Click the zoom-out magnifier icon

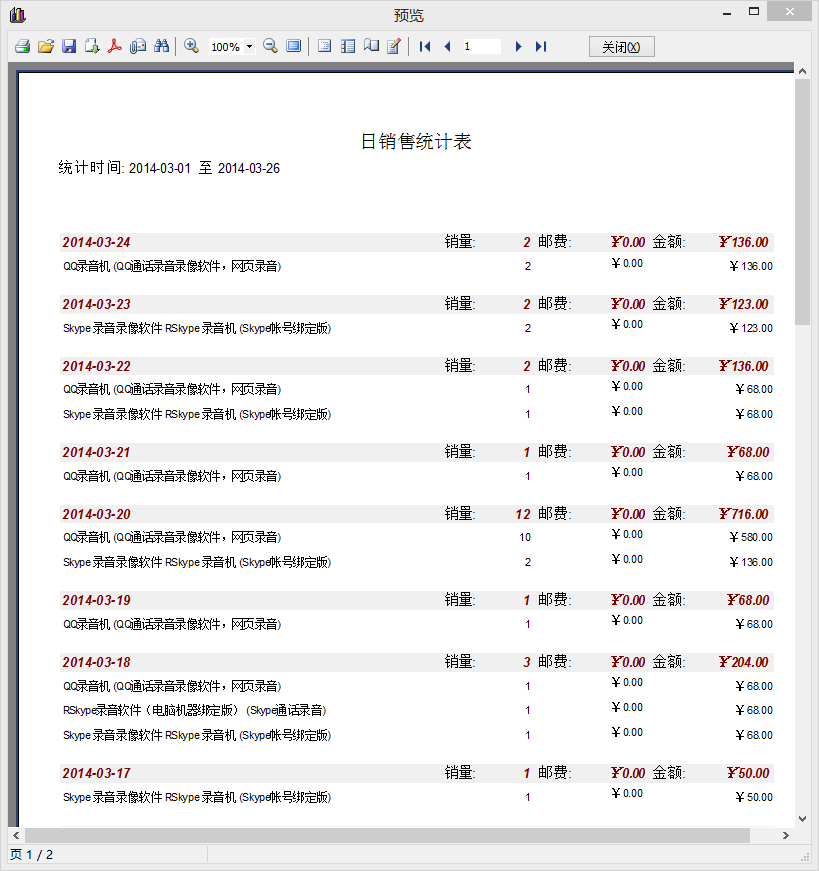[271, 46]
